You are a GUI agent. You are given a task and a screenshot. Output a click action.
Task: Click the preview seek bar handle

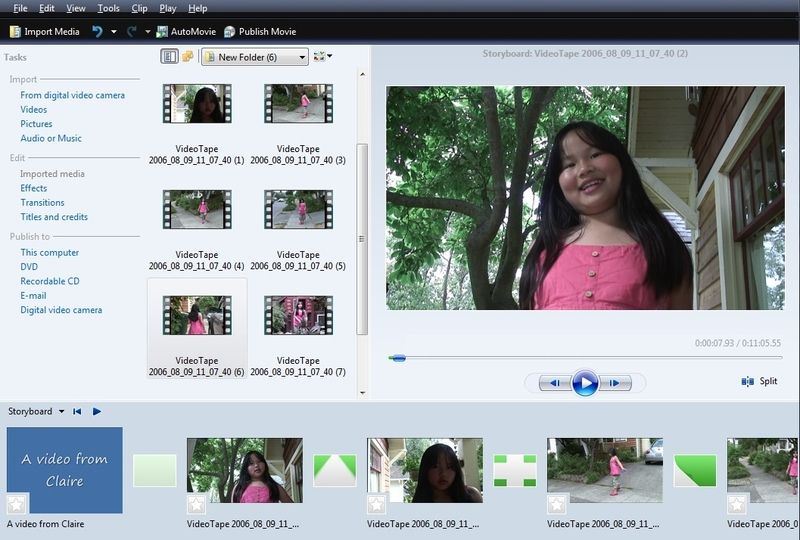tap(397, 358)
